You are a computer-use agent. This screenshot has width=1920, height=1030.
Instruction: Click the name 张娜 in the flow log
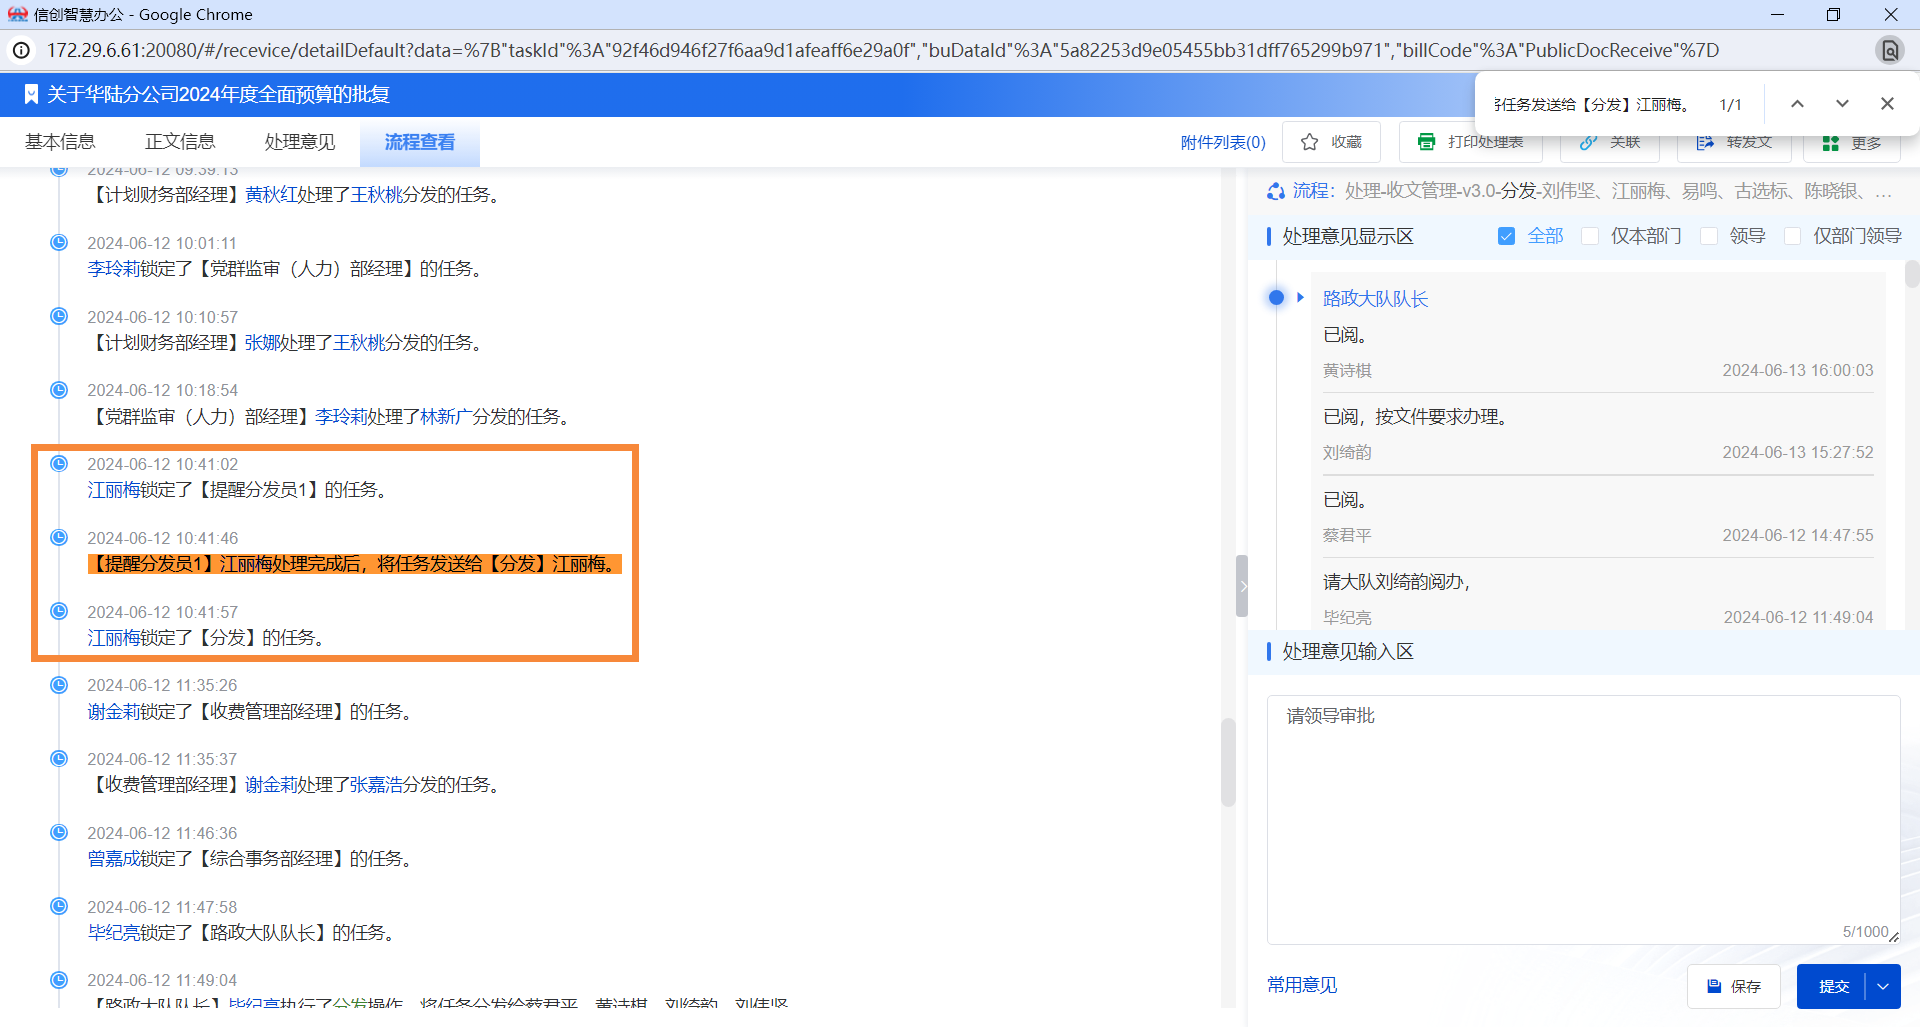tap(262, 342)
